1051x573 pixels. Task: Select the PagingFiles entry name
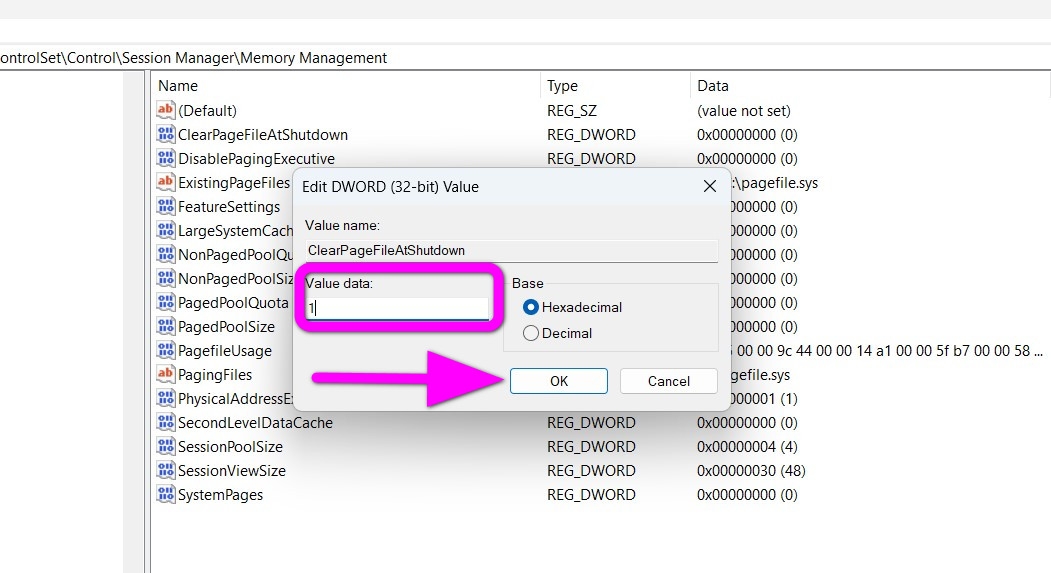[214, 375]
